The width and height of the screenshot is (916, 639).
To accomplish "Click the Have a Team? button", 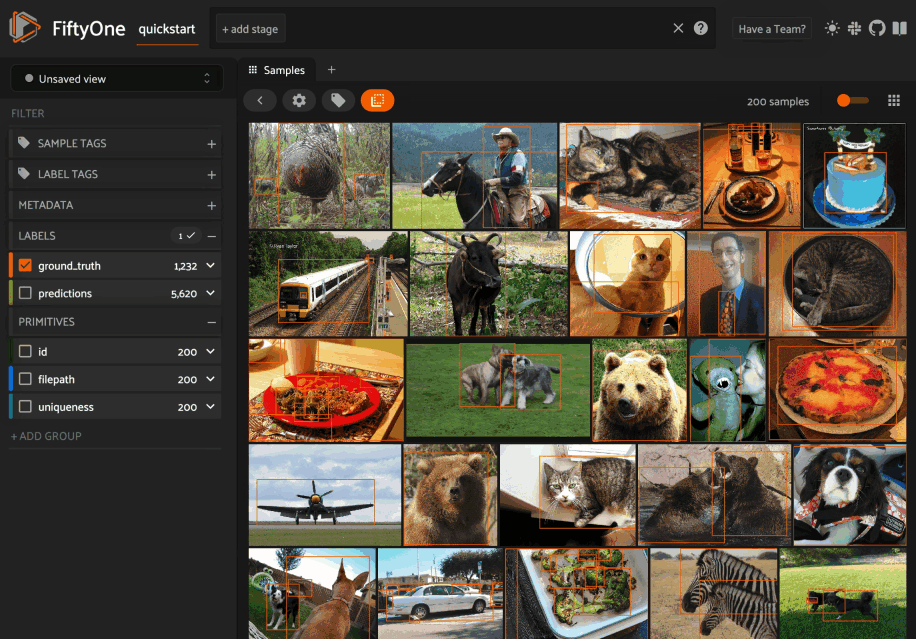I will (x=772, y=29).
